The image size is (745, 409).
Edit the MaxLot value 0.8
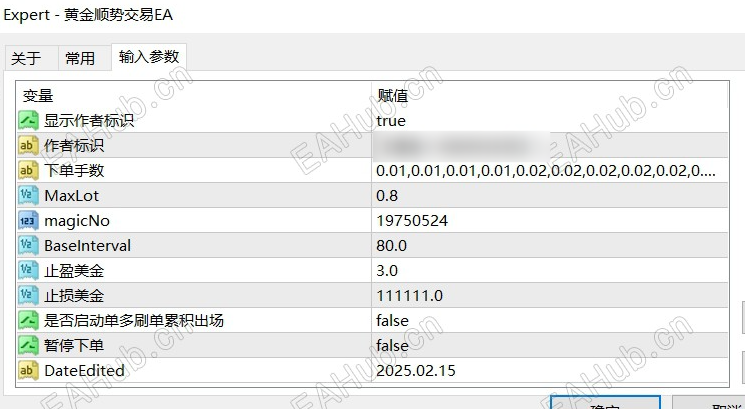click(549, 196)
